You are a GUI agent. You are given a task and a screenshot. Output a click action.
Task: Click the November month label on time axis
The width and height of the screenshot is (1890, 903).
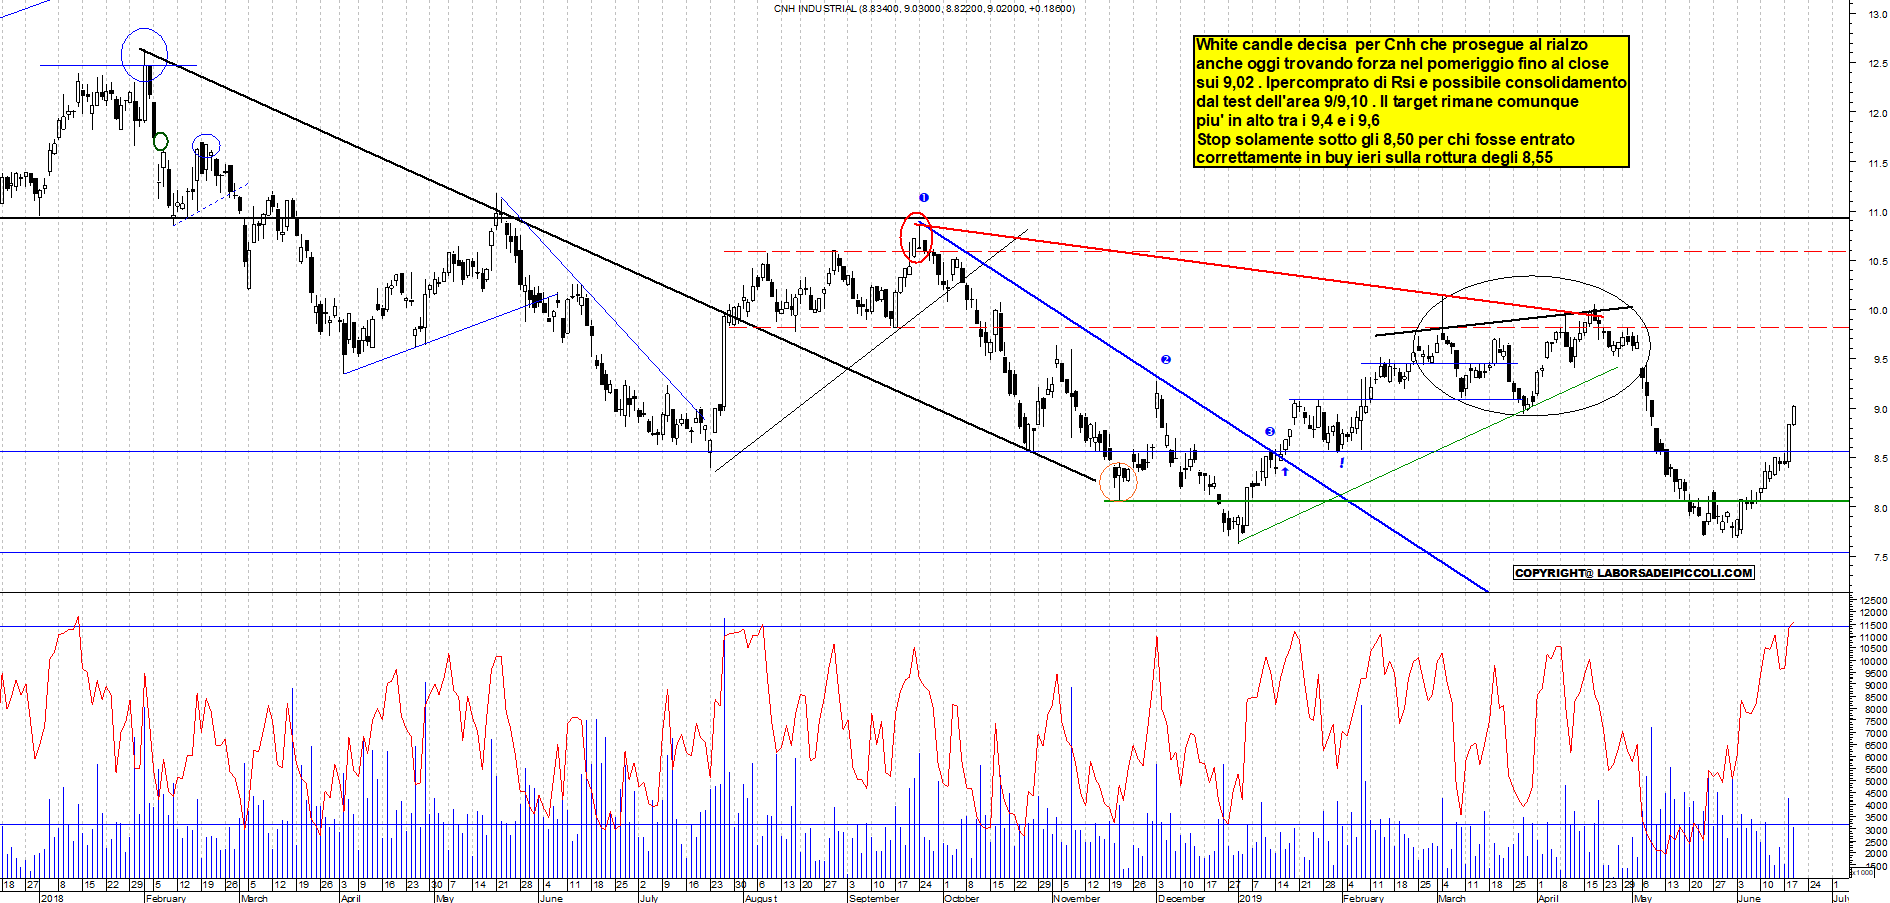[x=1076, y=898]
